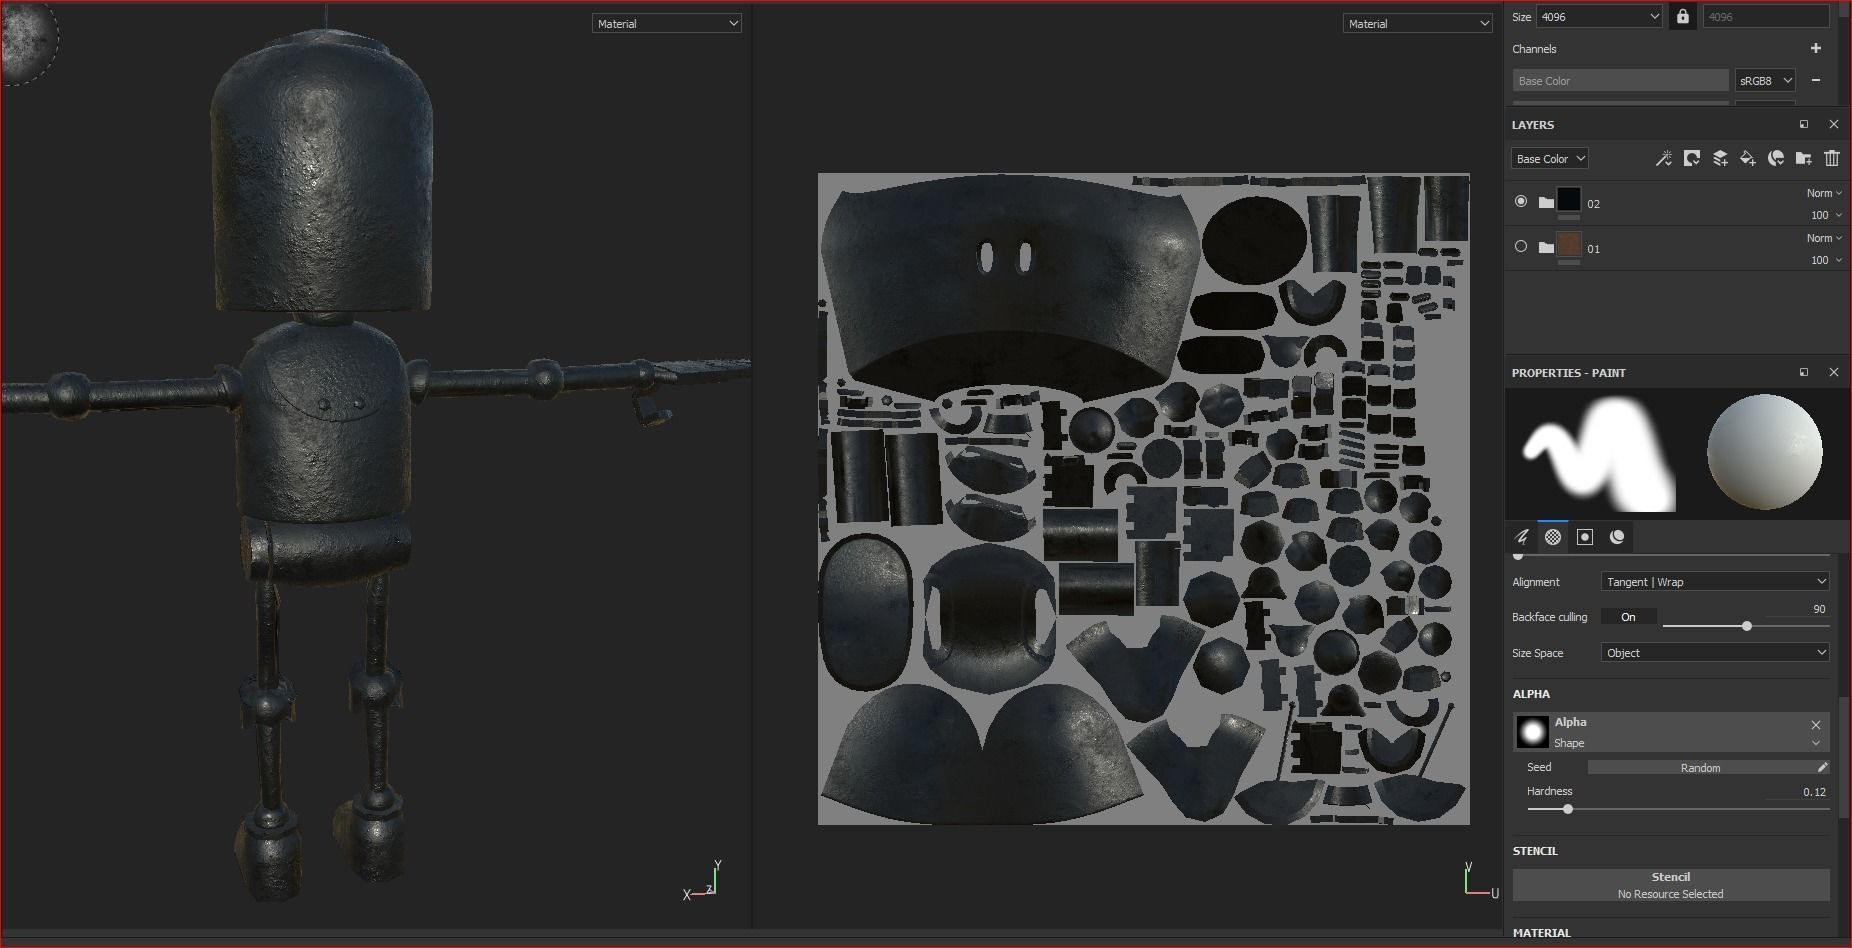Close the Layers panel

tap(1833, 124)
